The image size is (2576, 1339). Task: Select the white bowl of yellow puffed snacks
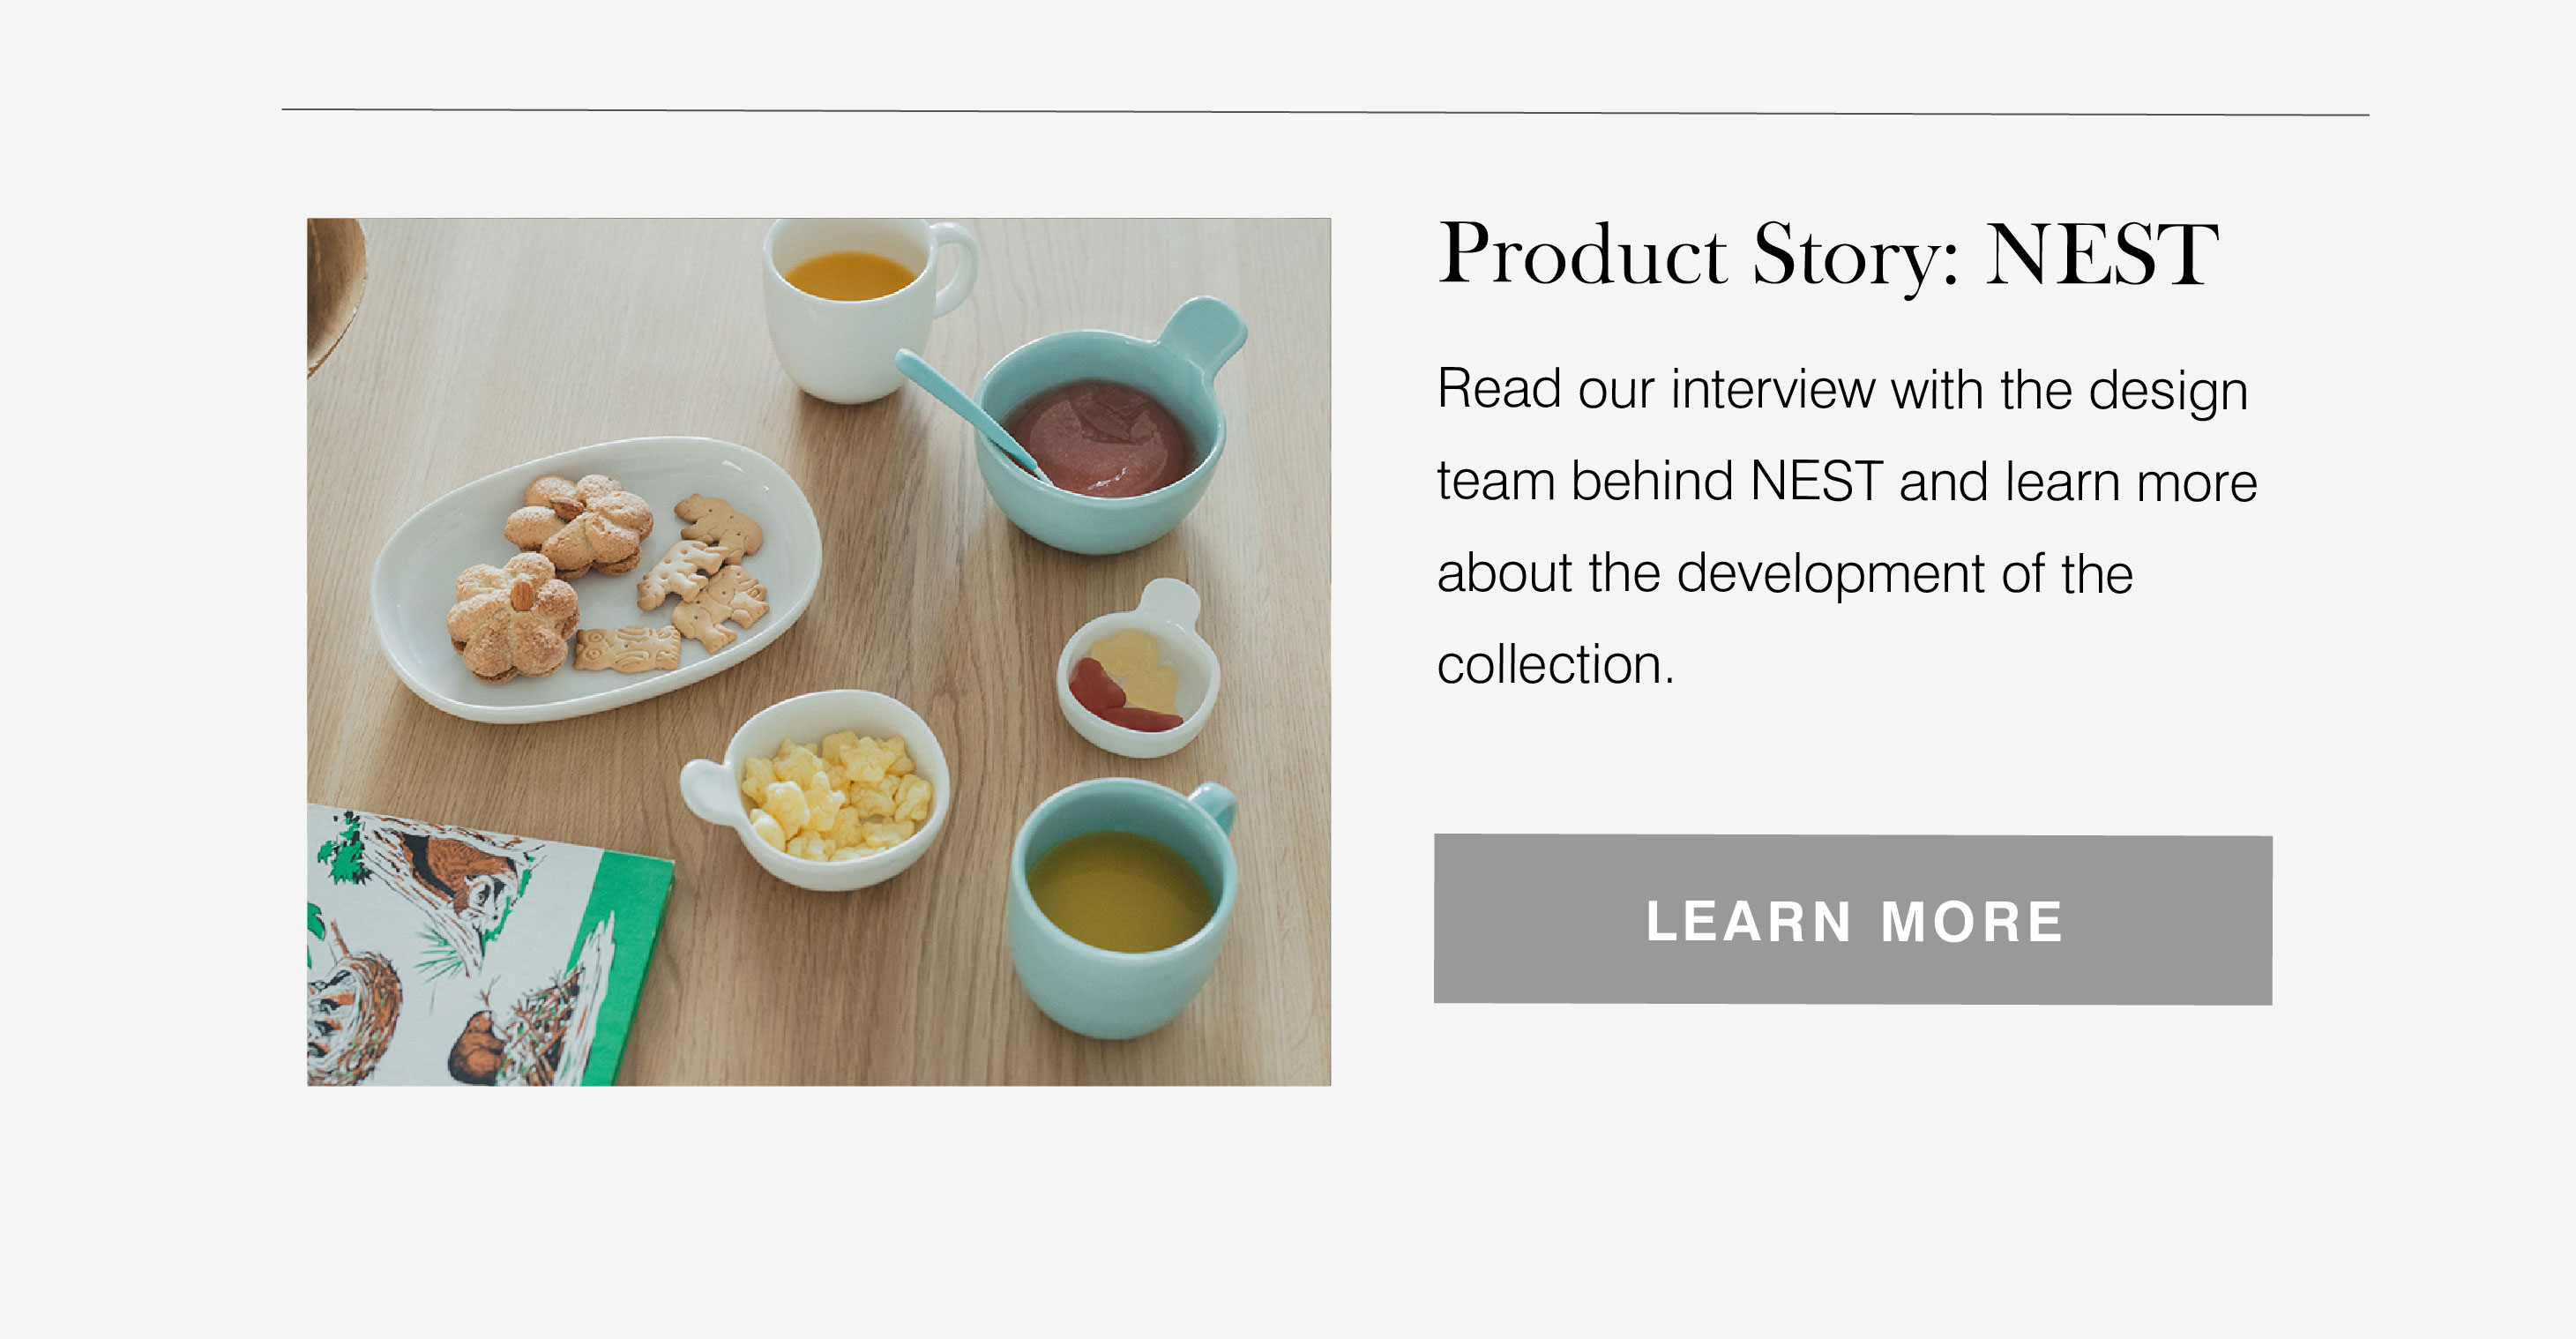(817, 789)
